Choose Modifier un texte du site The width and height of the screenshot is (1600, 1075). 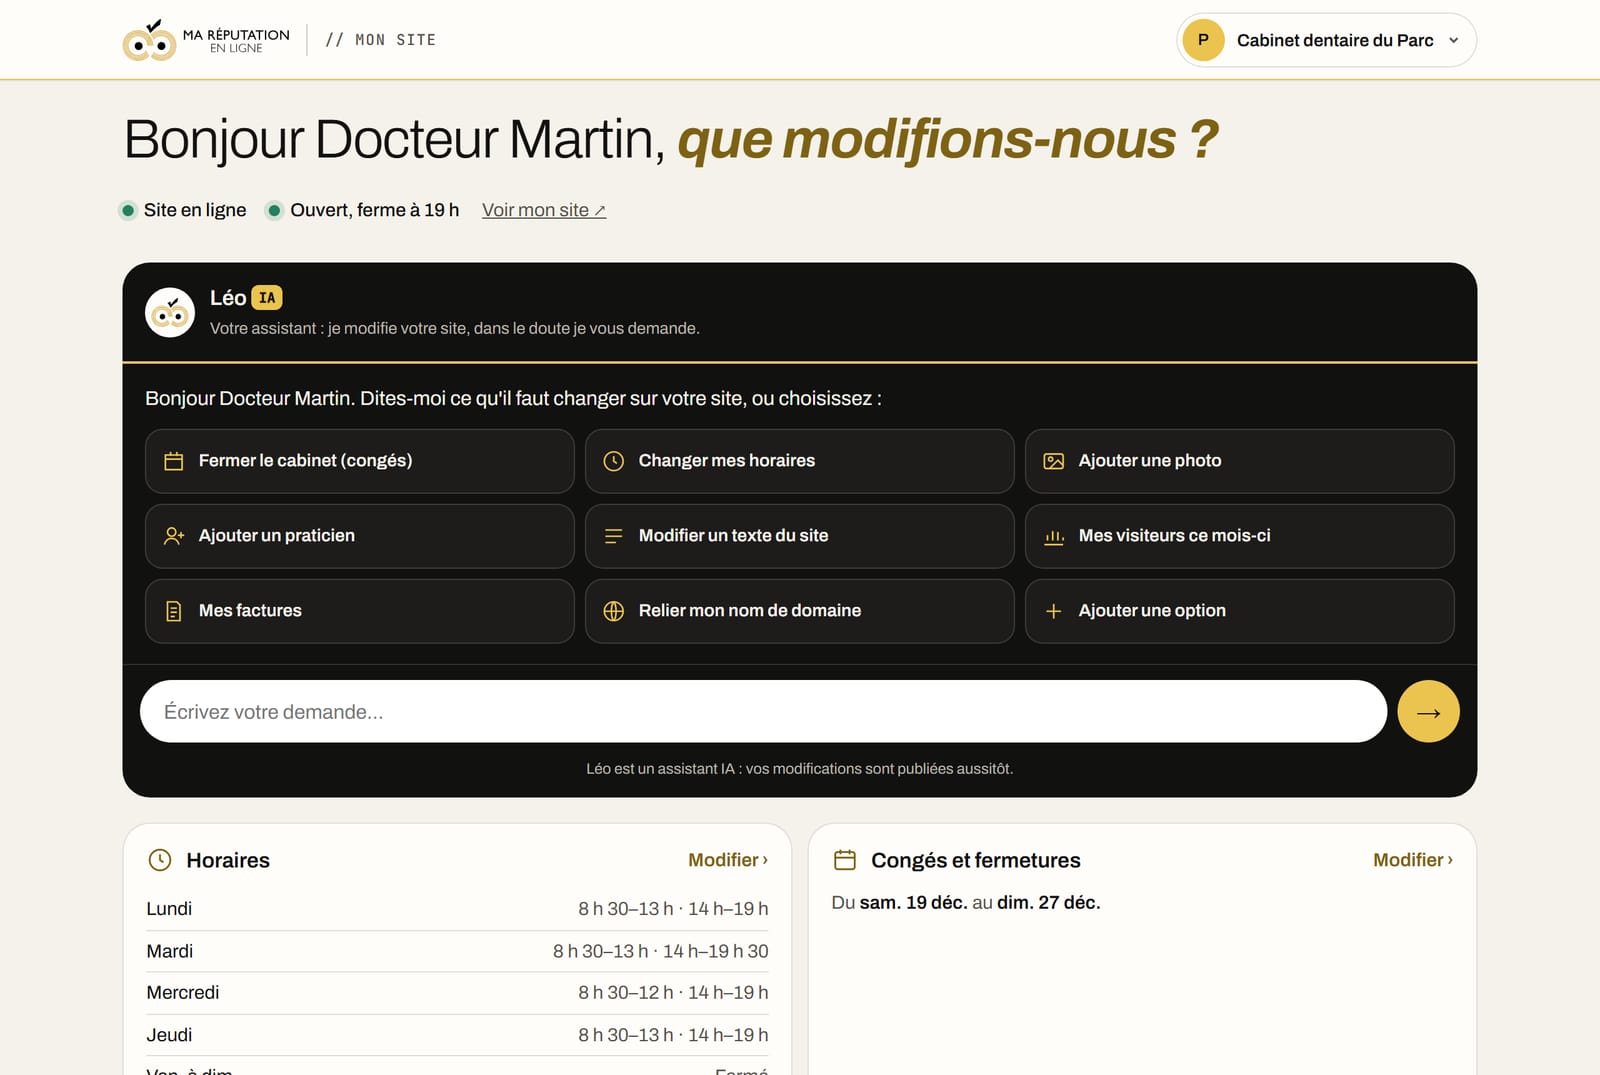coord(800,536)
